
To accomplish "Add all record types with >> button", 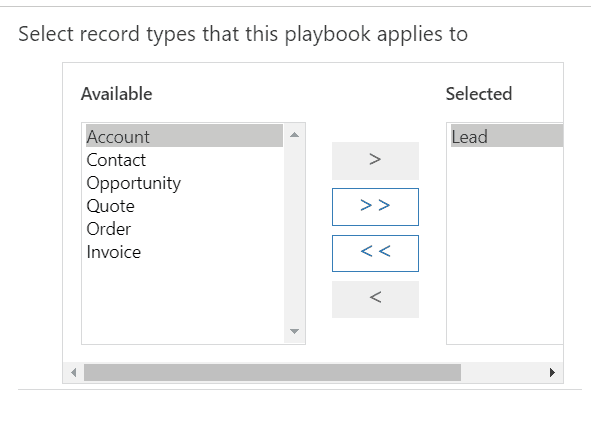I will [x=375, y=207].
